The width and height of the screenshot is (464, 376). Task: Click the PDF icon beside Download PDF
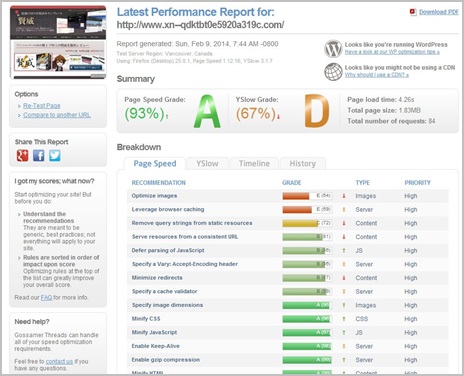pyautogui.click(x=413, y=12)
